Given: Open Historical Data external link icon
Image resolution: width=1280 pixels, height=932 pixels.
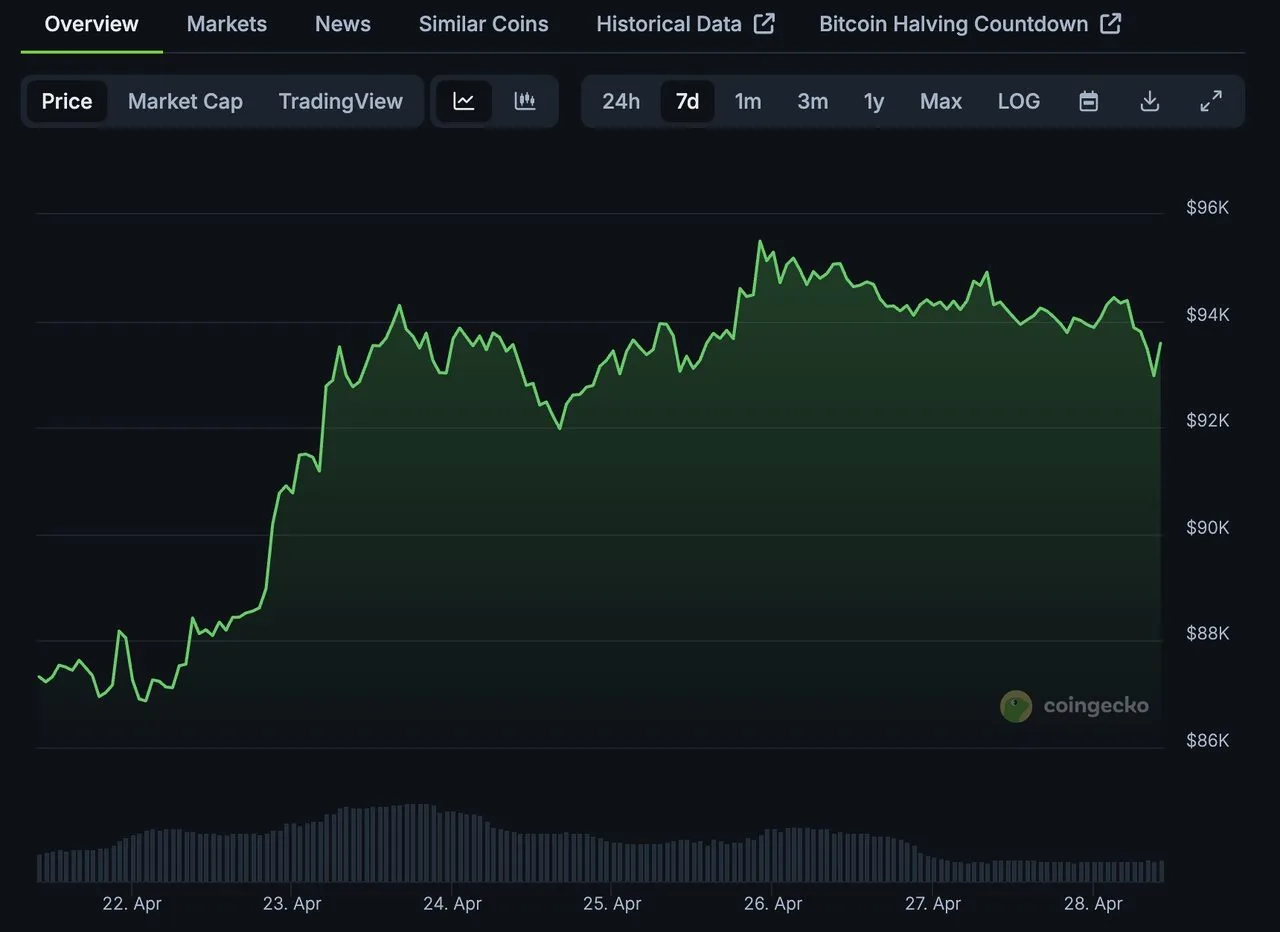Looking at the screenshot, I should (x=764, y=23).
